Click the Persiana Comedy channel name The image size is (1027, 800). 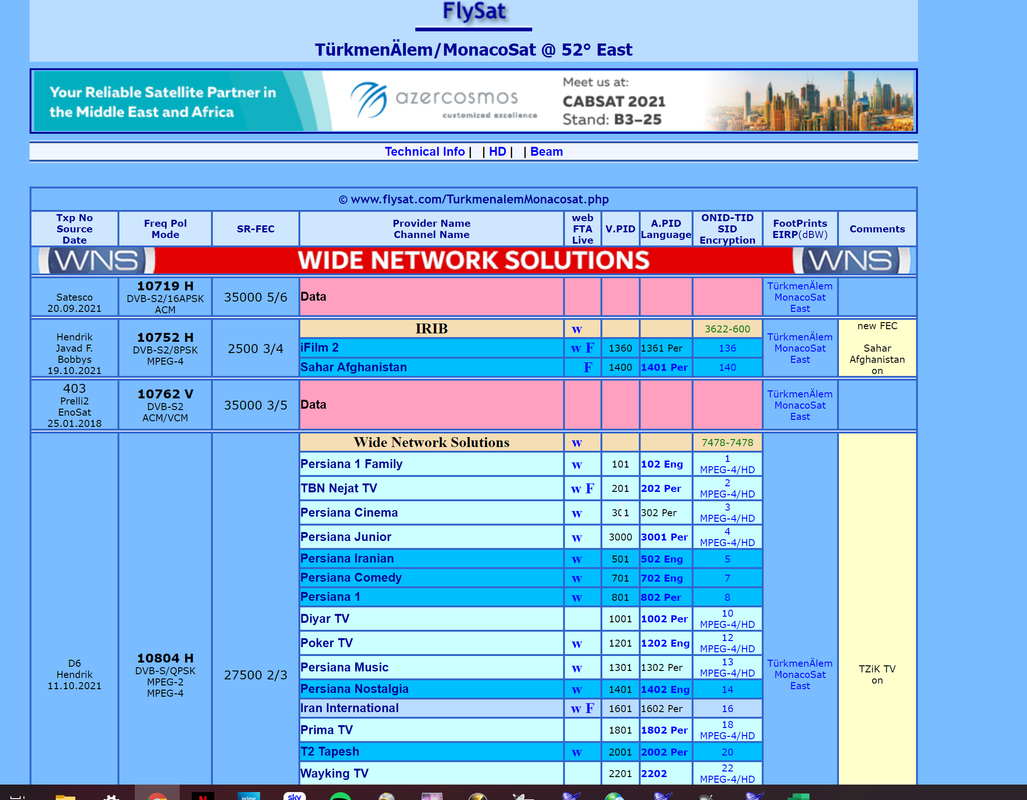(351, 578)
